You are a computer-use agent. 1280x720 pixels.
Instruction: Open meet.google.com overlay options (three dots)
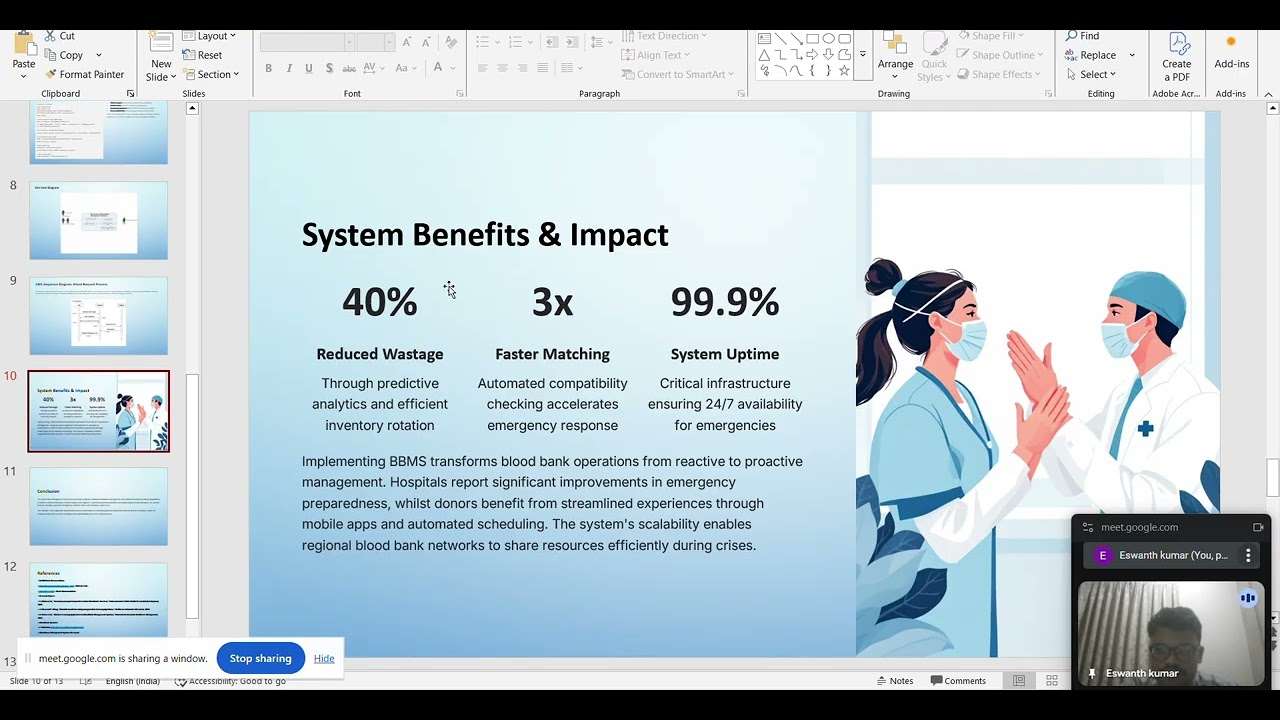click(x=1248, y=555)
